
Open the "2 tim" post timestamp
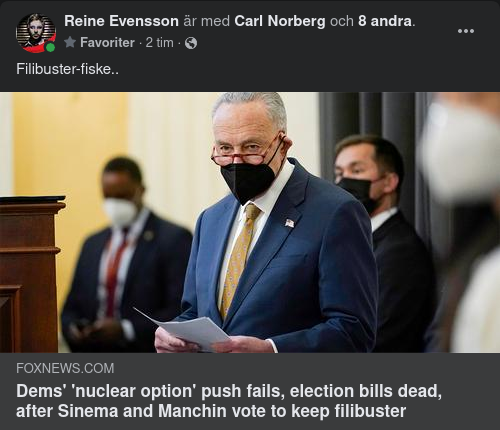click(x=159, y=43)
